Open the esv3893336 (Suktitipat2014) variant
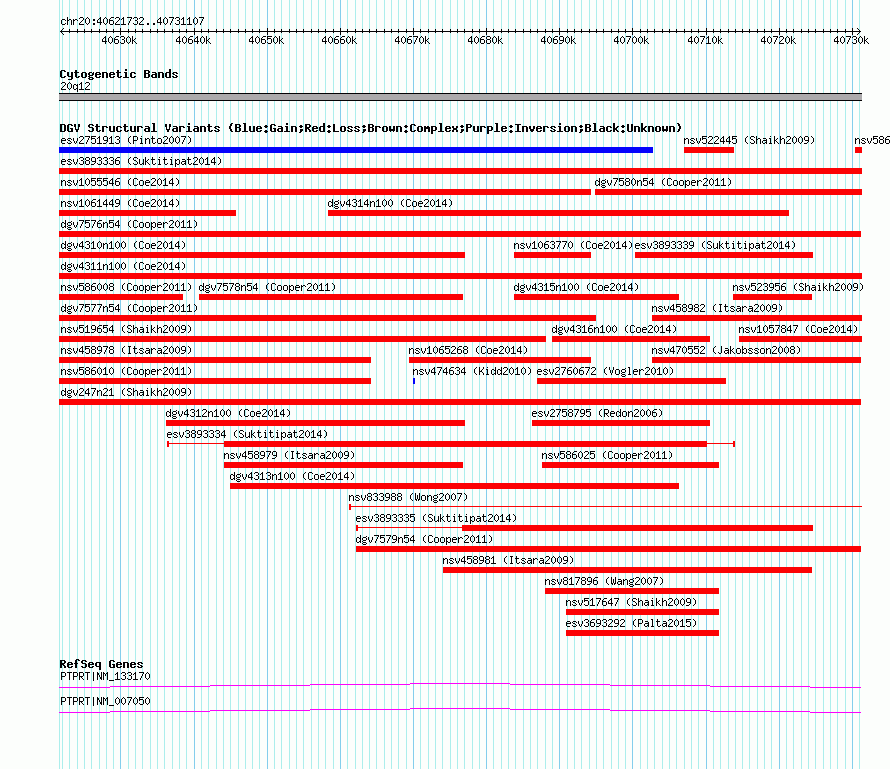This screenshot has height=769, width=890. (x=460, y=171)
